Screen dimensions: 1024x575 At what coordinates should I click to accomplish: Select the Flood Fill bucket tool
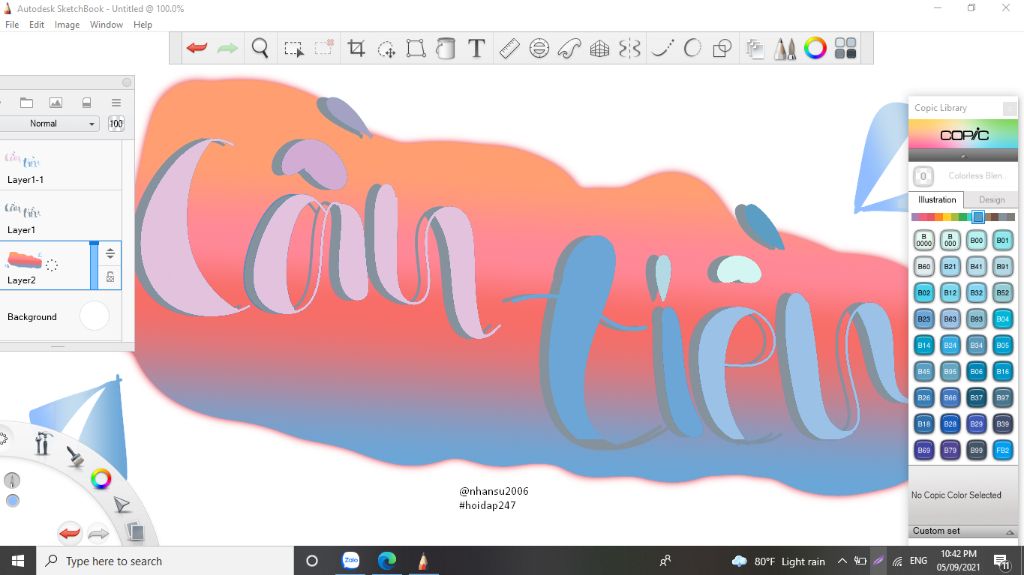tap(446, 48)
